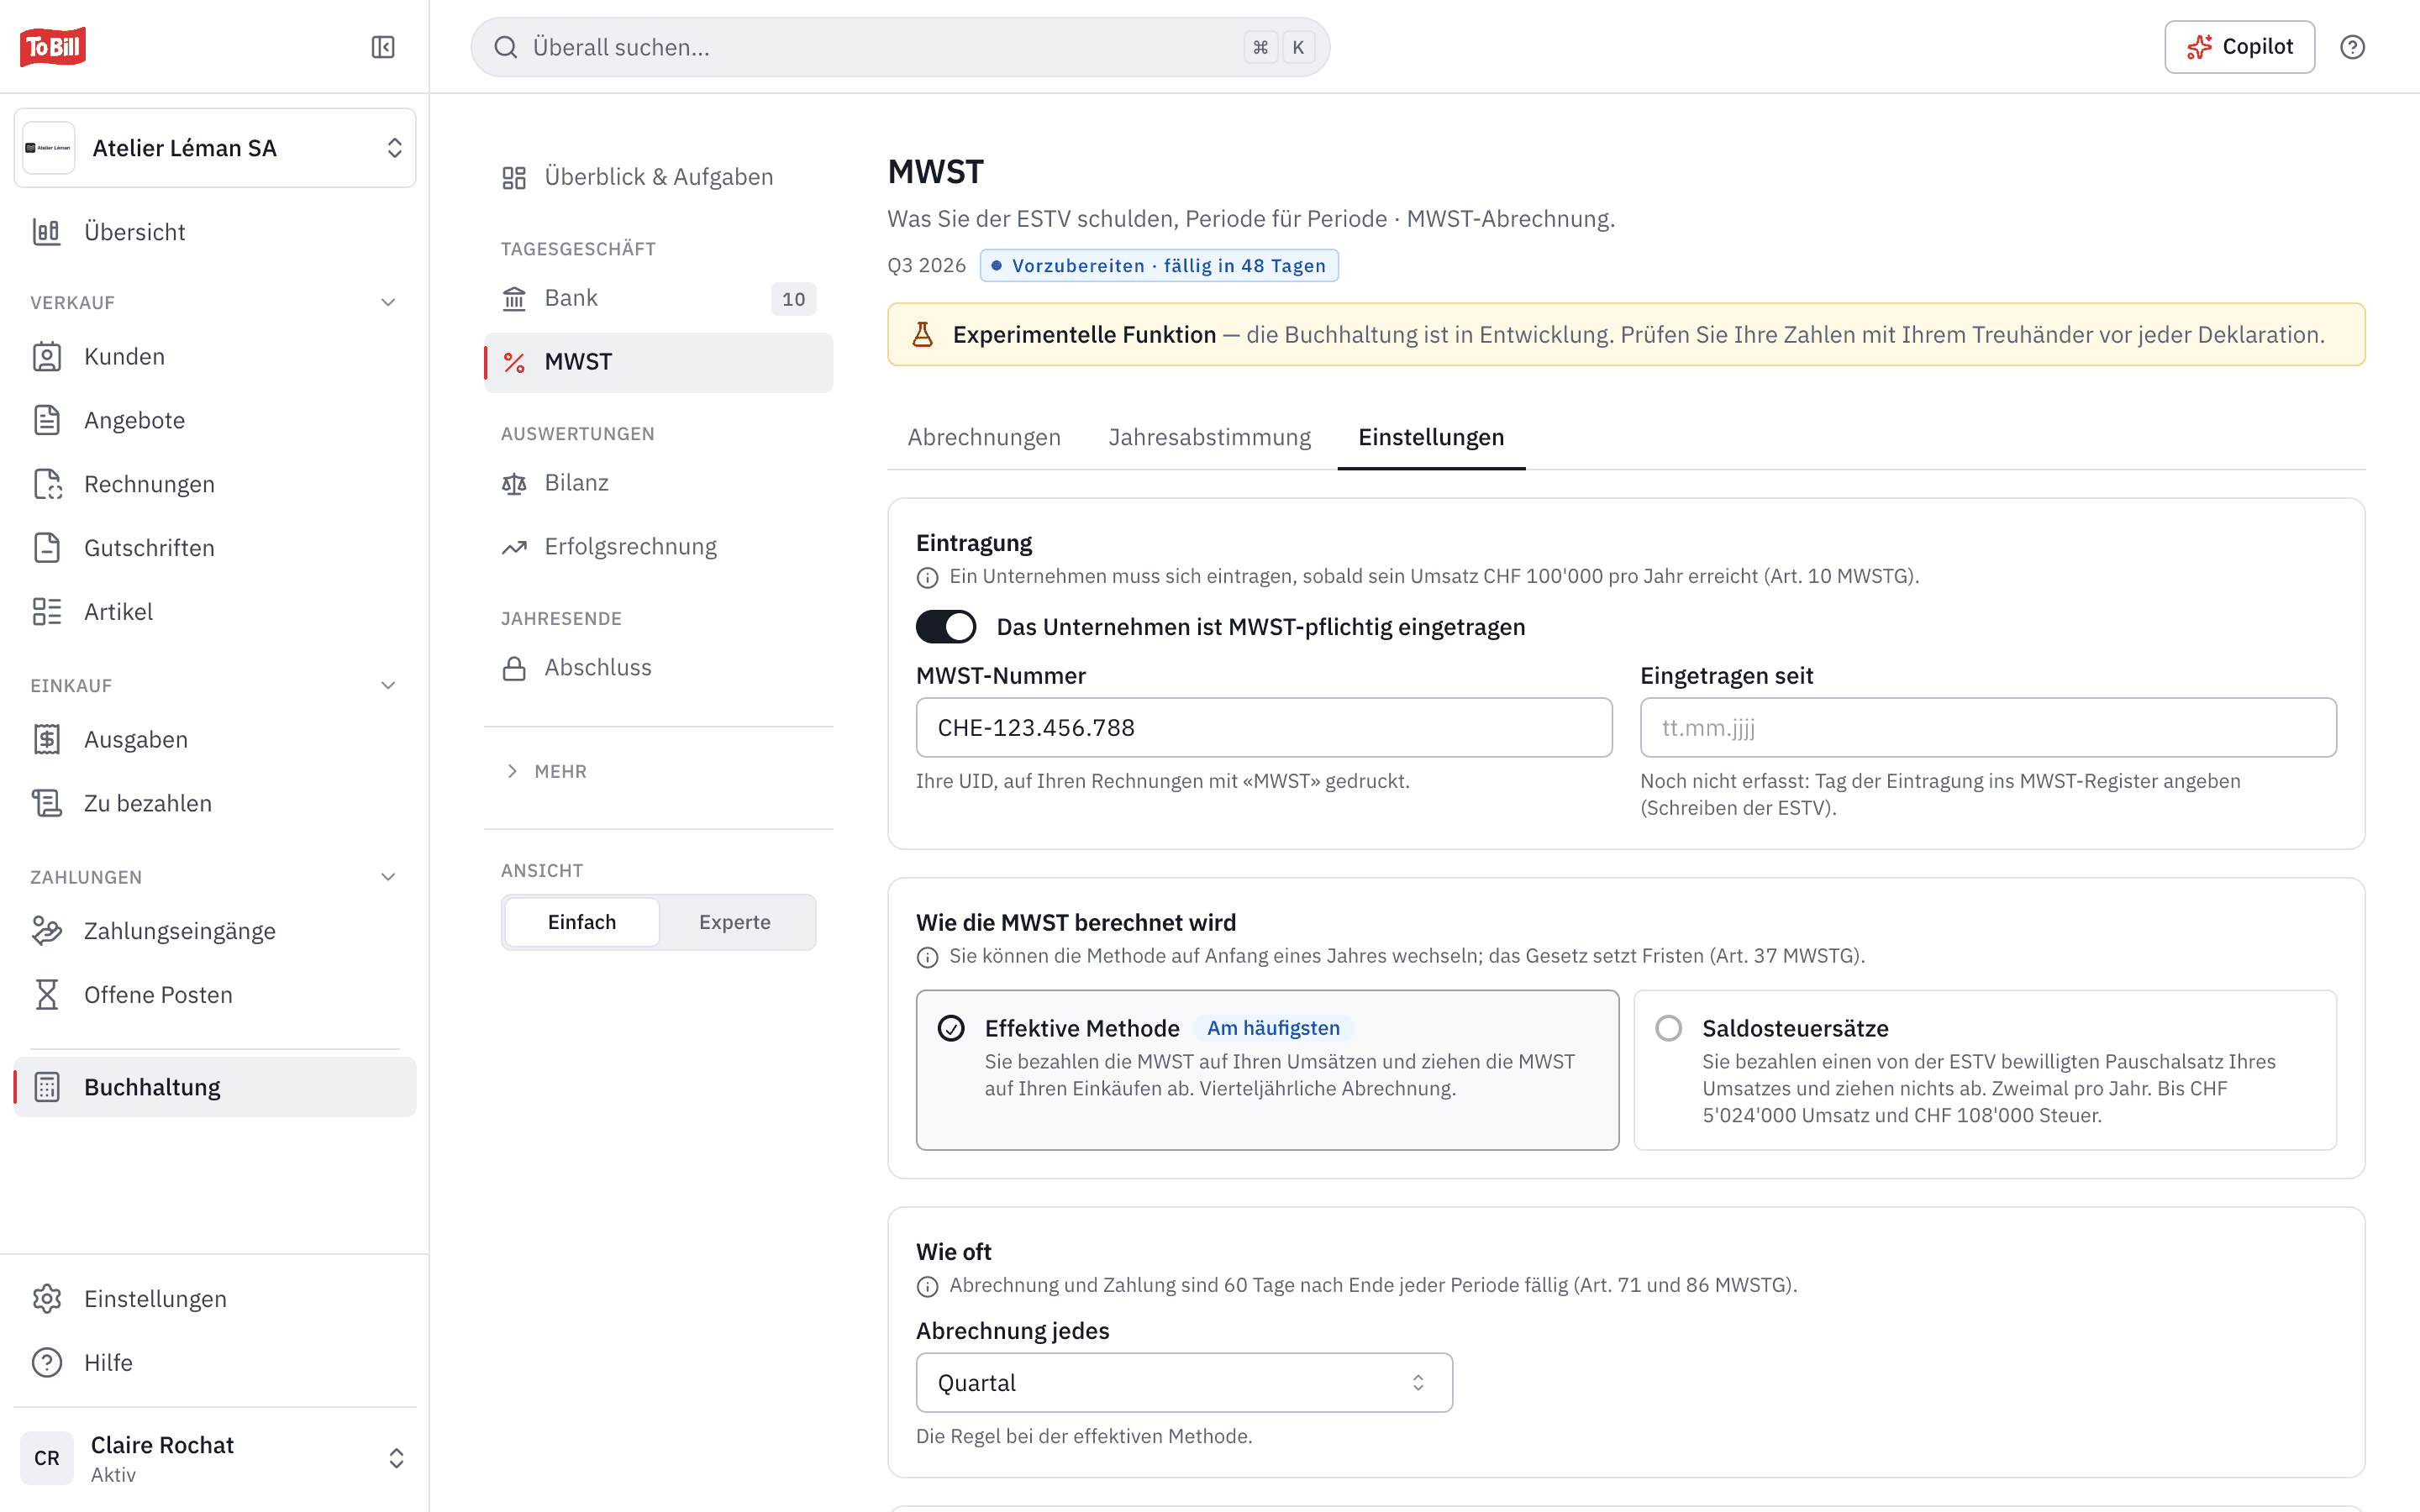Open Abrechnung jedes Quartal dropdown

point(1184,1383)
